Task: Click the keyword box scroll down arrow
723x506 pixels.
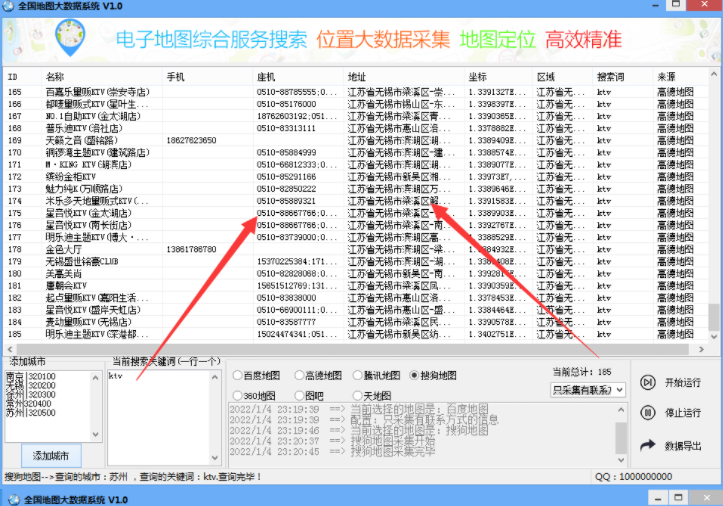Action: point(215,458)
